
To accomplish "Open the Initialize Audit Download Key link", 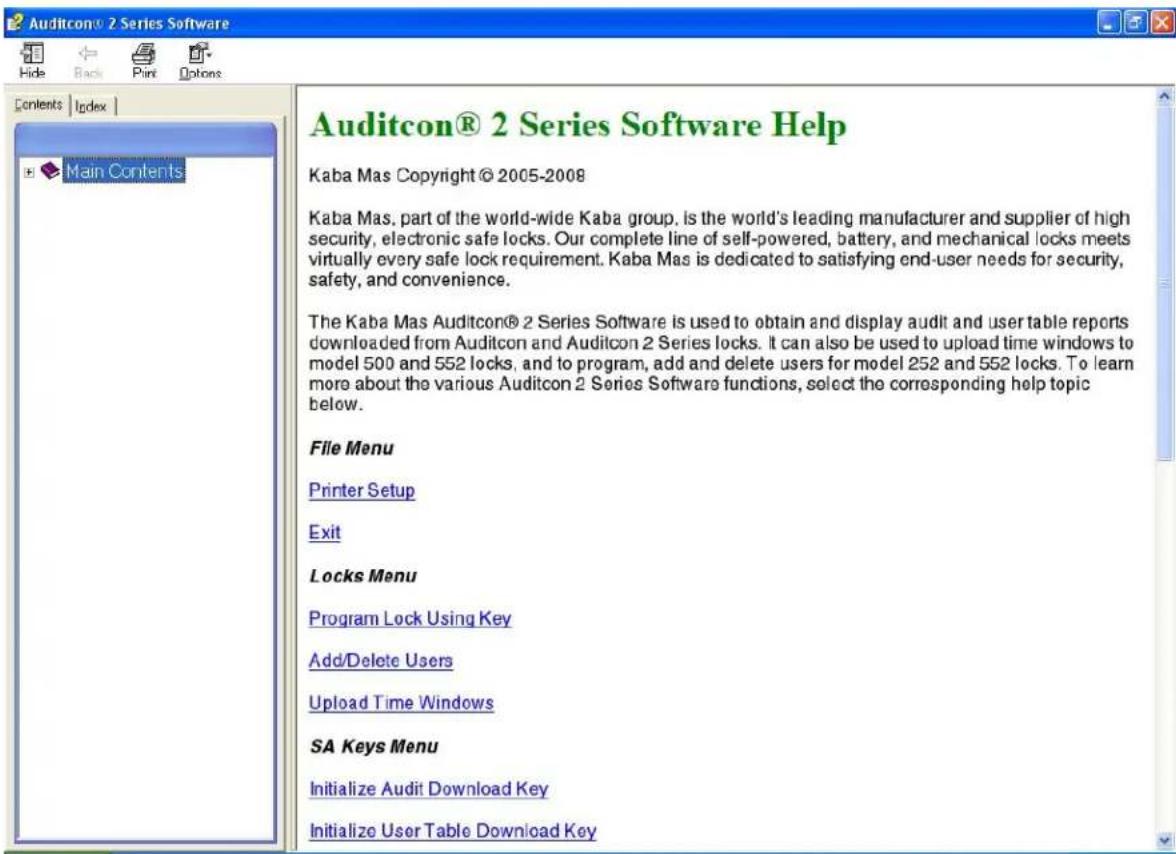I will tap(428, 789).
